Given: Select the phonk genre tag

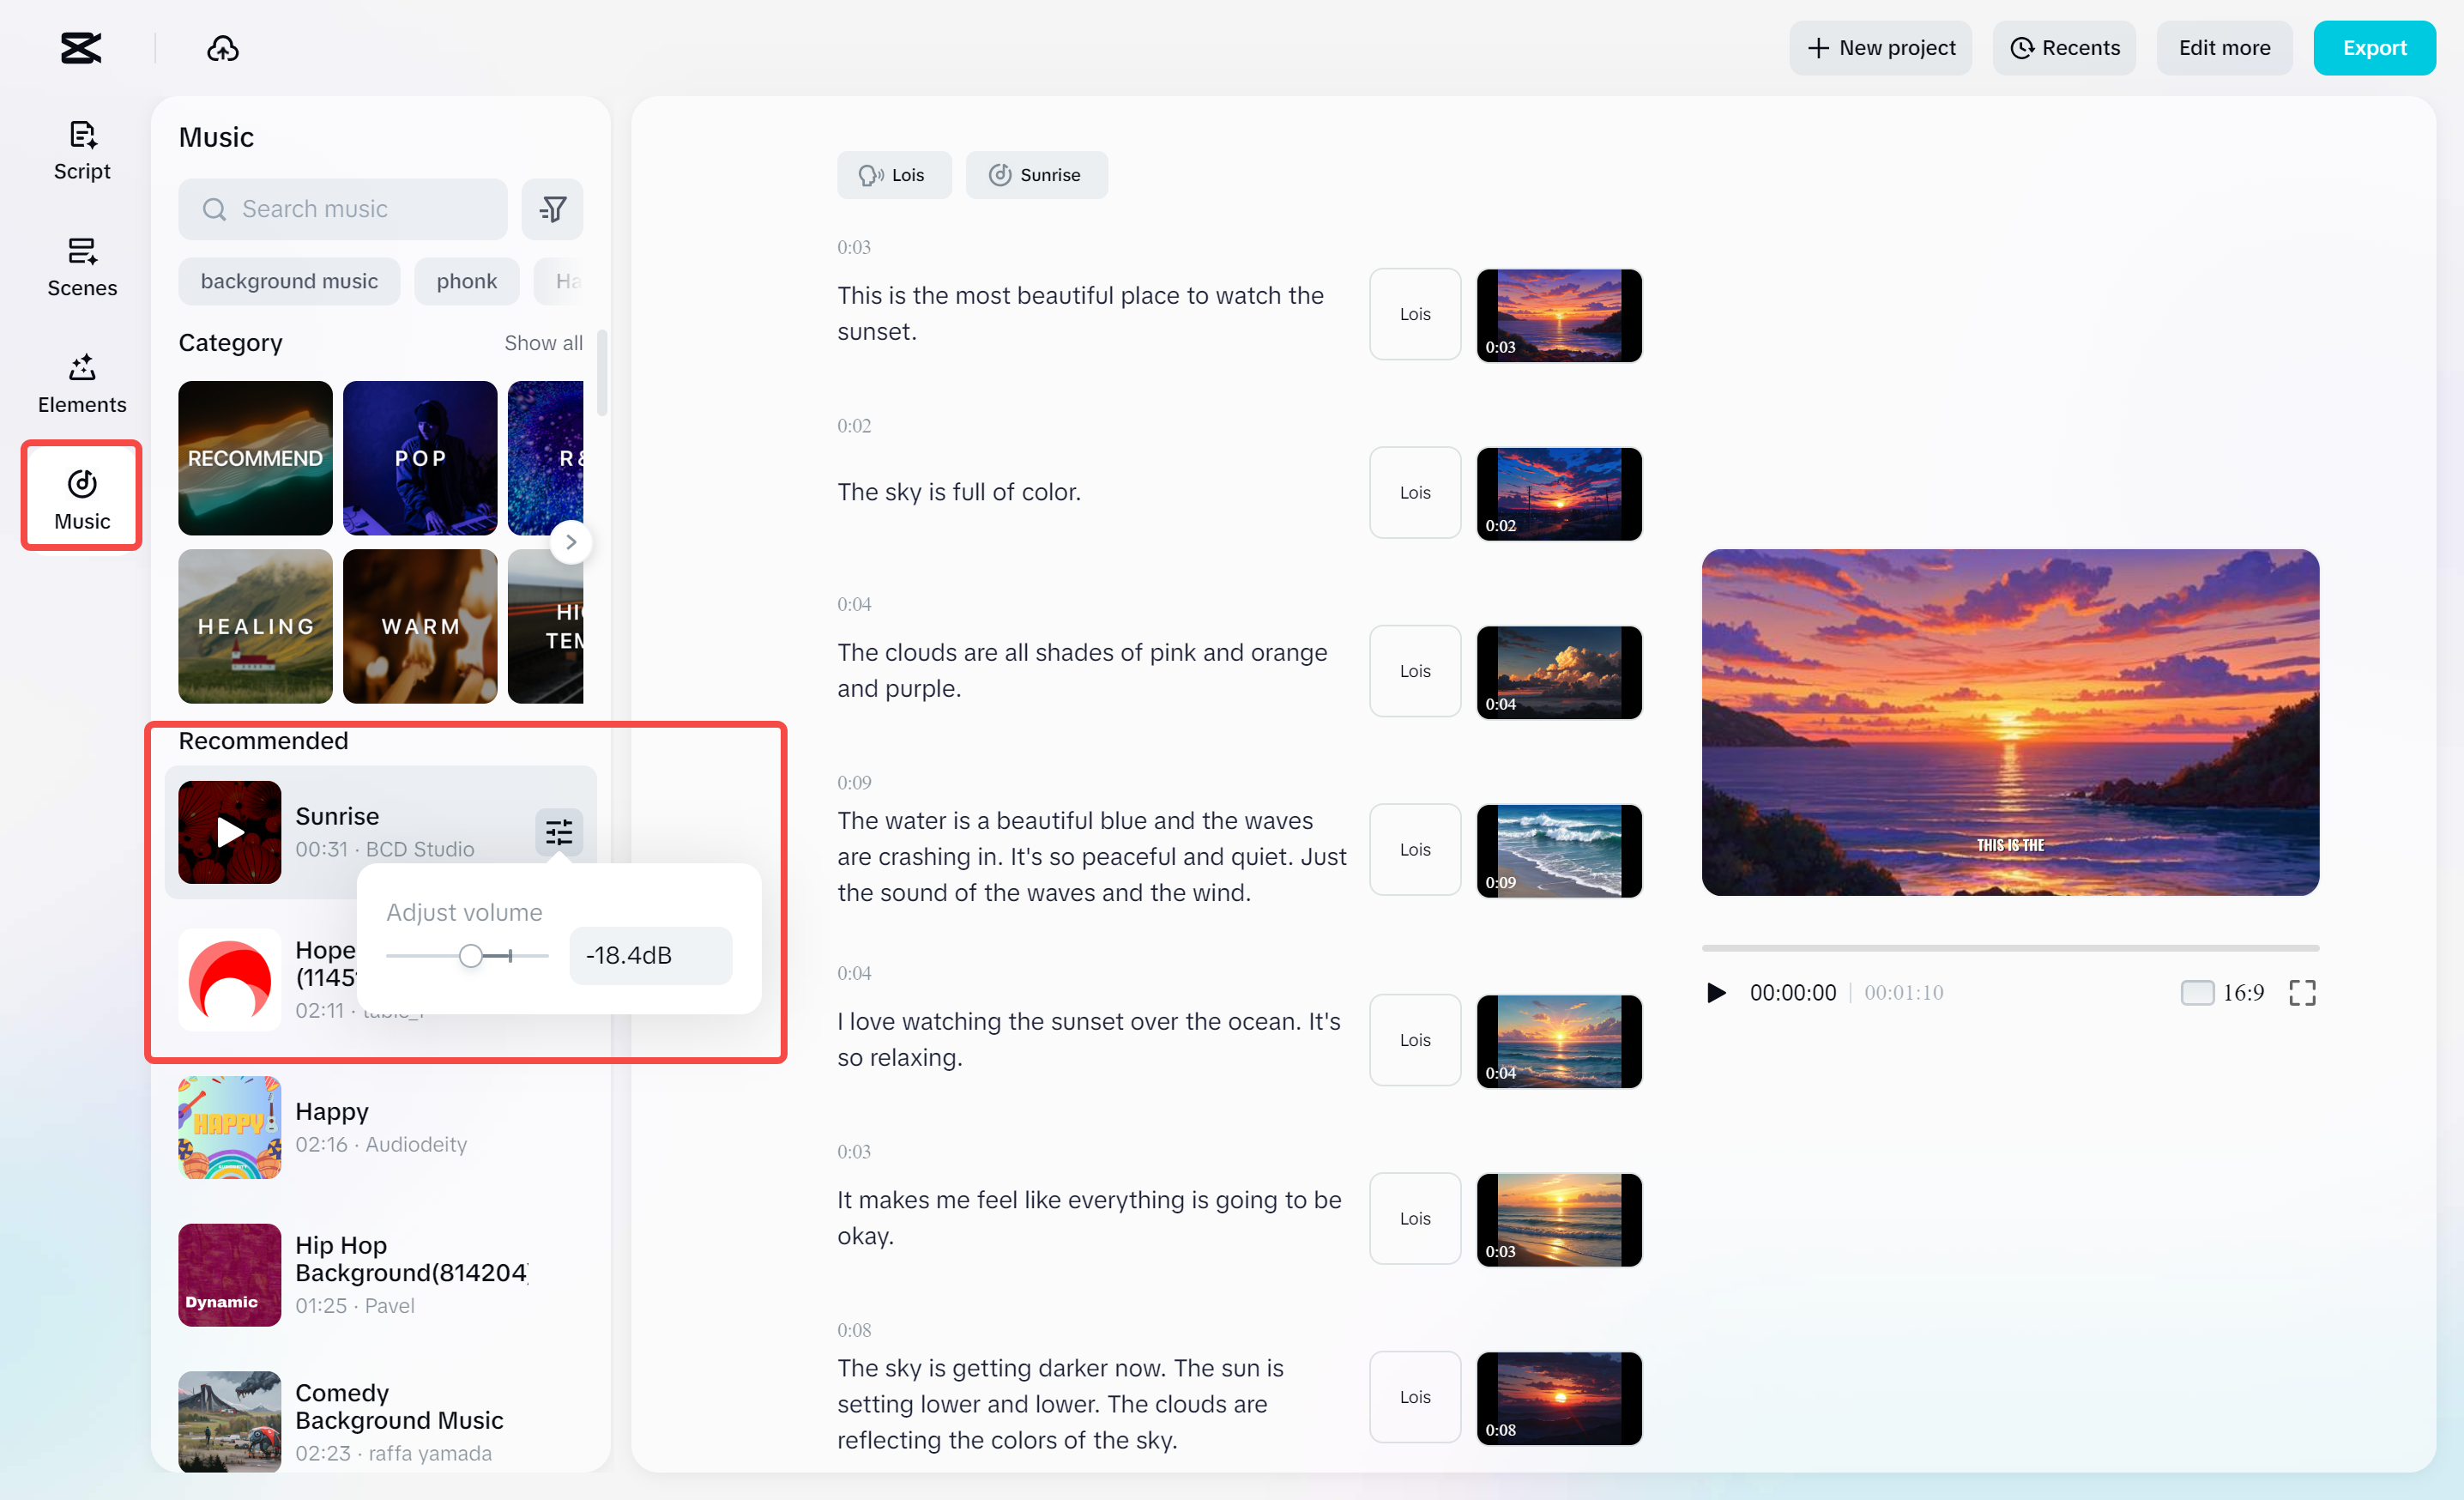Looking at the screenshot, I should point(466,281).
